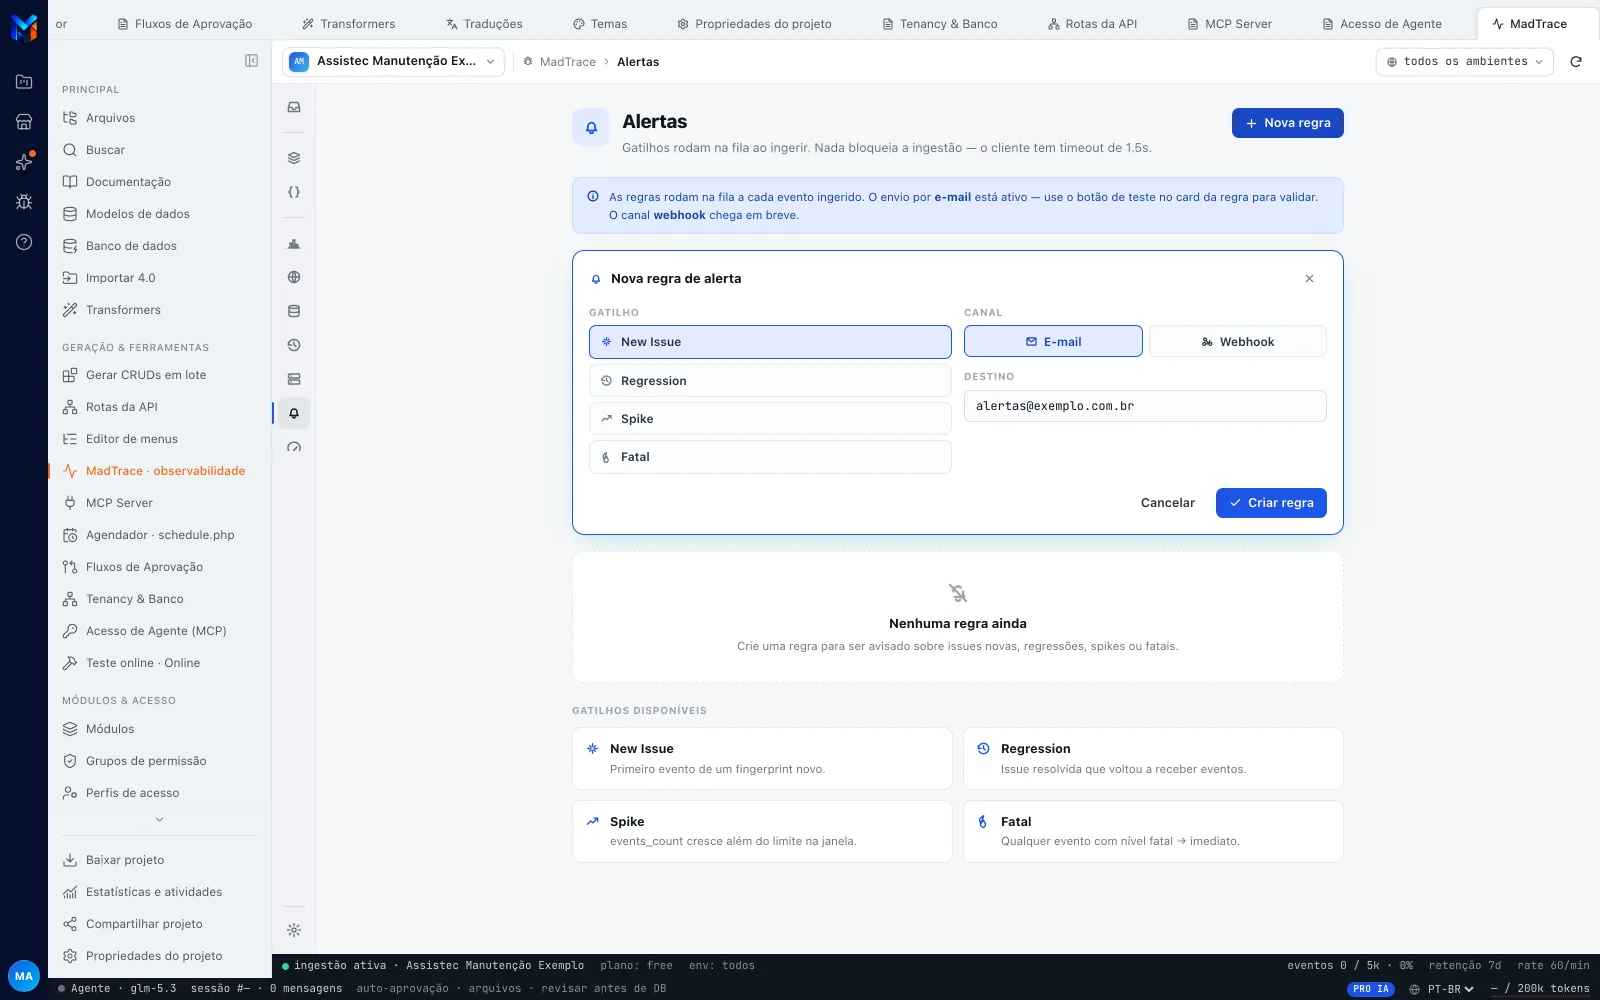This screenshot has width=1600, height=1000.
Task: Select the New Issue trigger option
Action: click(770, 342)
